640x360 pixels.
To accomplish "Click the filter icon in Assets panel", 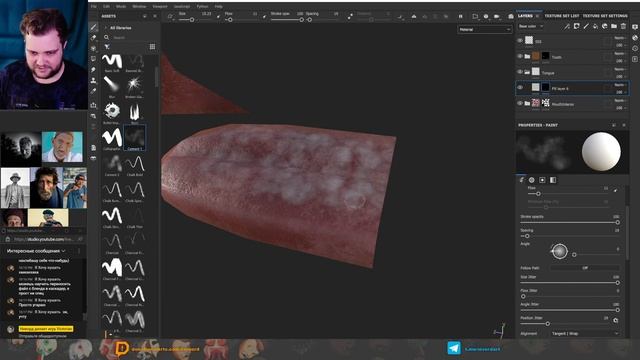I will pyautogui.click(x=107, y=47).
